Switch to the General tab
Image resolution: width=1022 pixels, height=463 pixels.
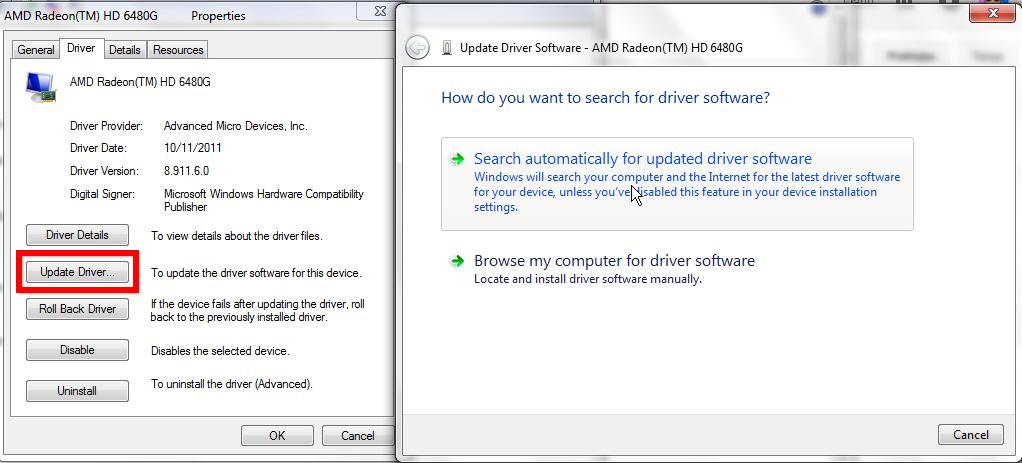(x=36, y=50)
